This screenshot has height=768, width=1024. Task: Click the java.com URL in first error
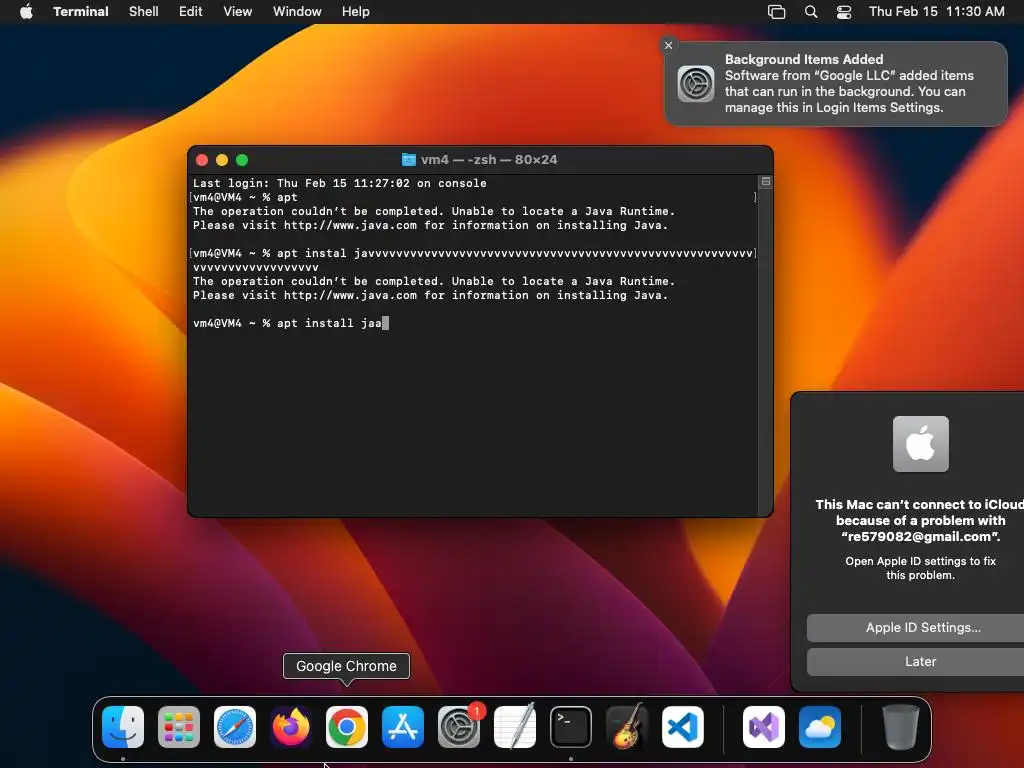pyautogui.click(x=350, y=225)
